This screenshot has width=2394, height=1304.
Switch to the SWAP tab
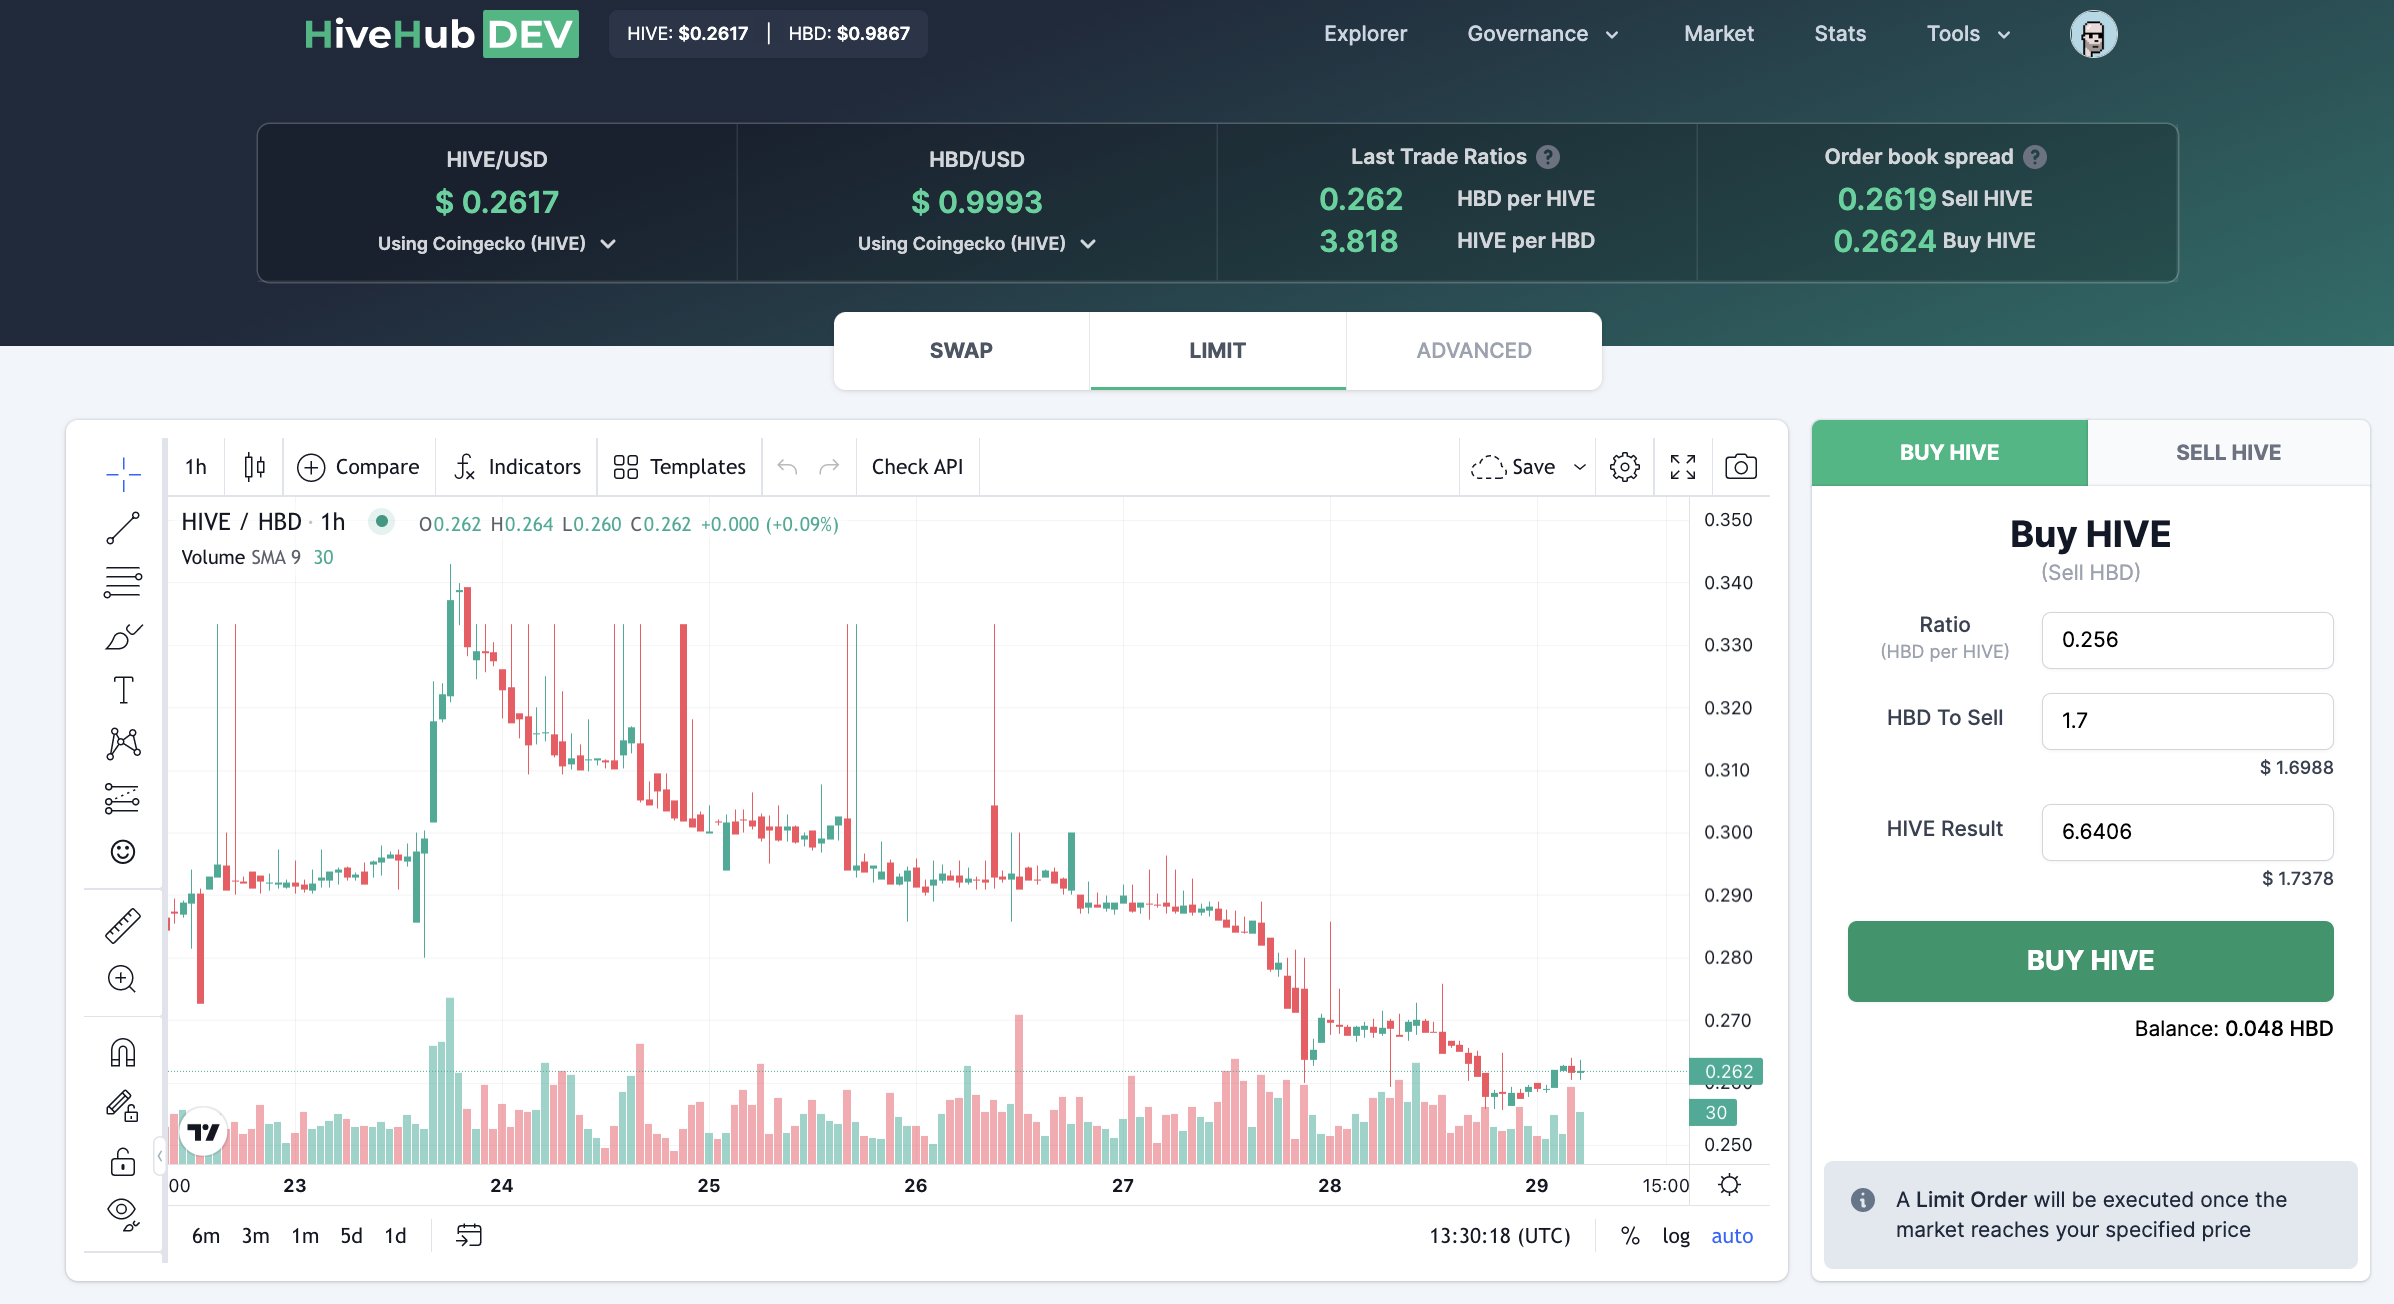pos(961,351)
